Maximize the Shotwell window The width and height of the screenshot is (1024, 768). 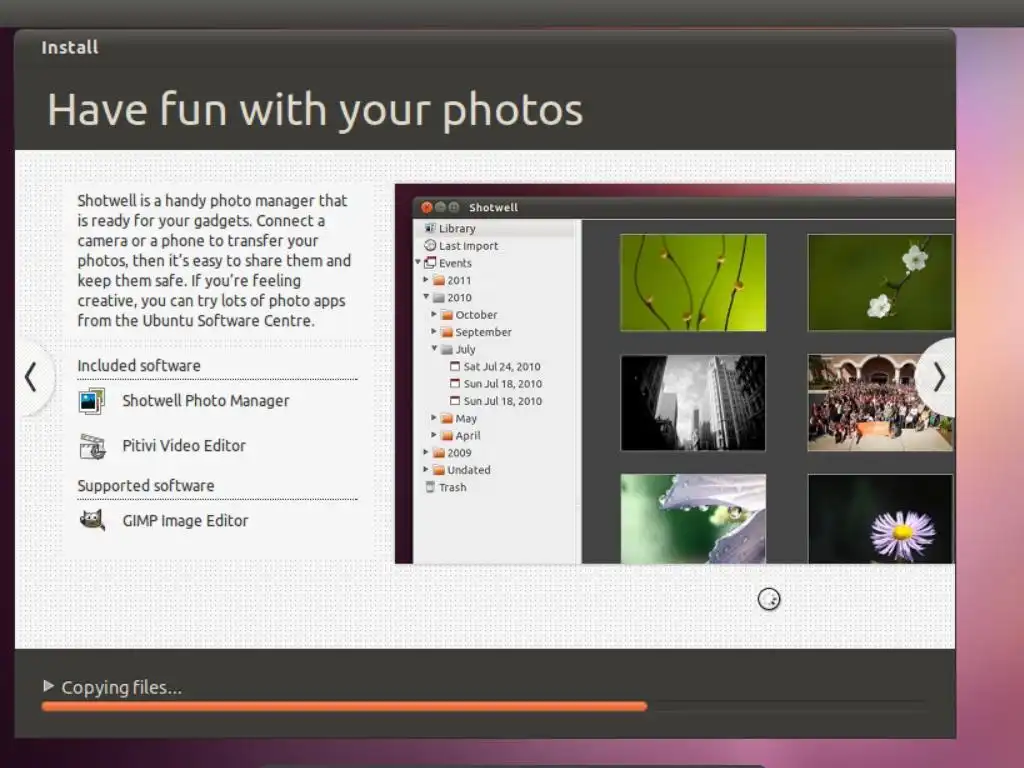pos(453,207)
